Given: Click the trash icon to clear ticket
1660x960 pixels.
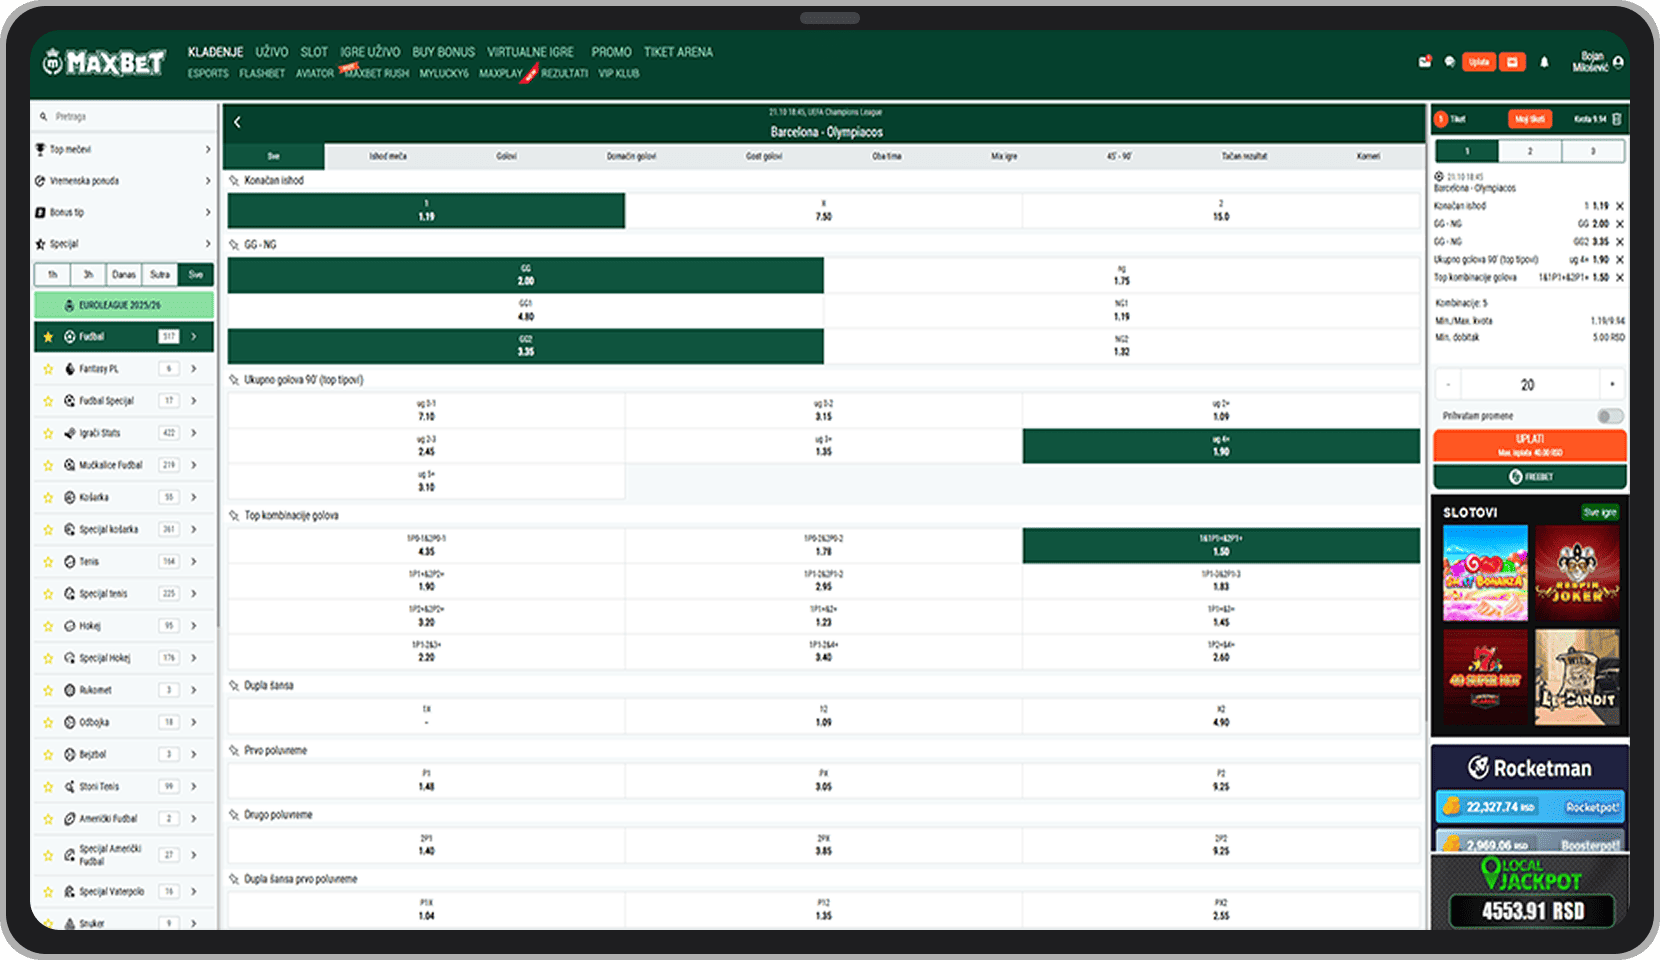Looking at the screenshot, I should pyautogui.click(x=1617, y=119).
